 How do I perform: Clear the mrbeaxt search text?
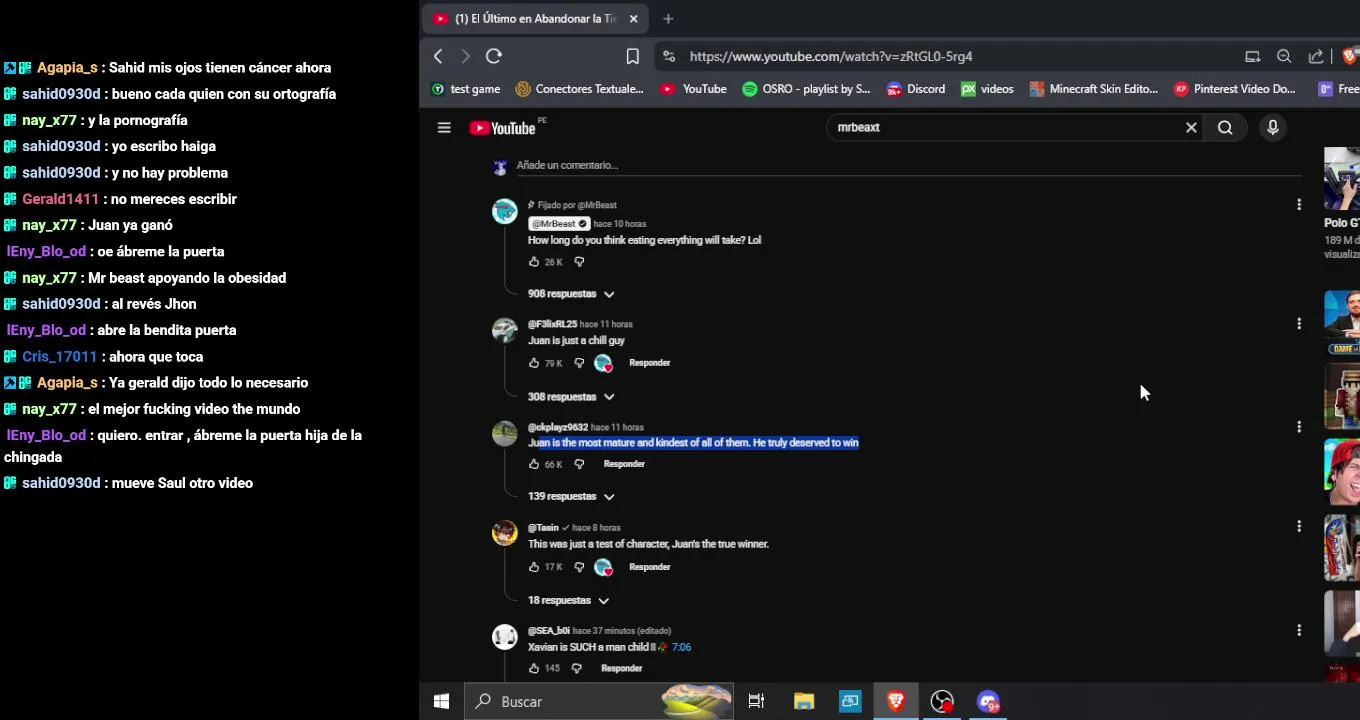tap(1191, 128)
